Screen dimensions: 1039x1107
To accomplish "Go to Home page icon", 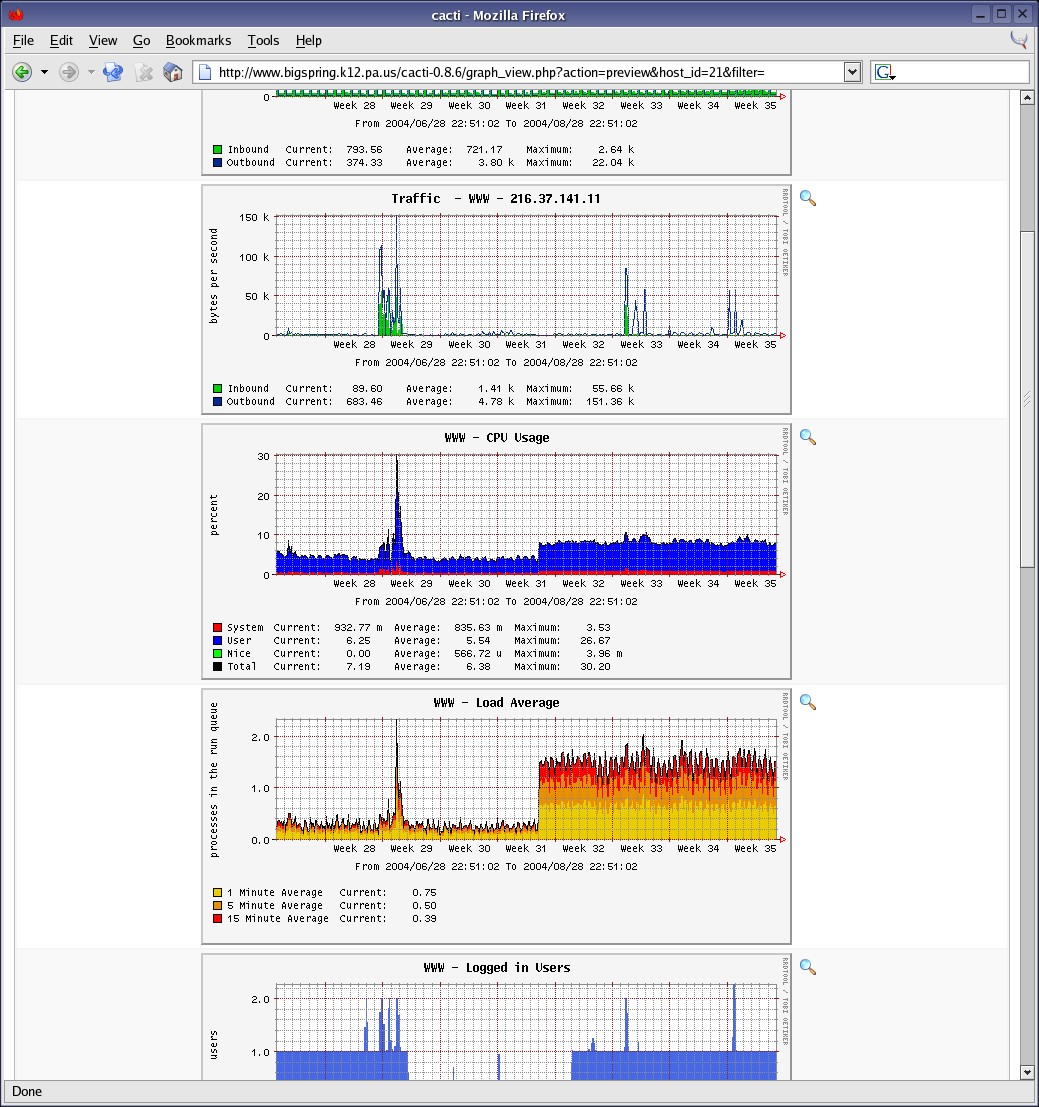I will [x=173, y=72].
